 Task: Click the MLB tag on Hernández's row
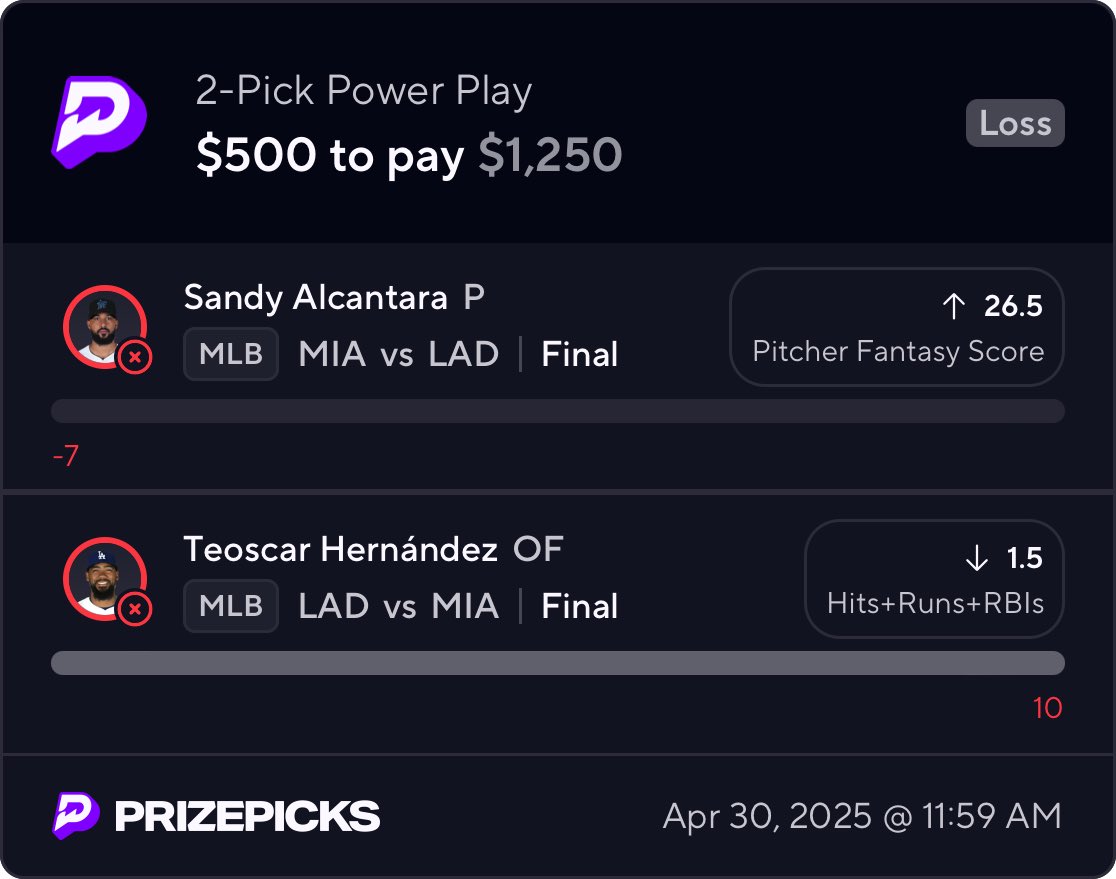[x=231, y=606]
